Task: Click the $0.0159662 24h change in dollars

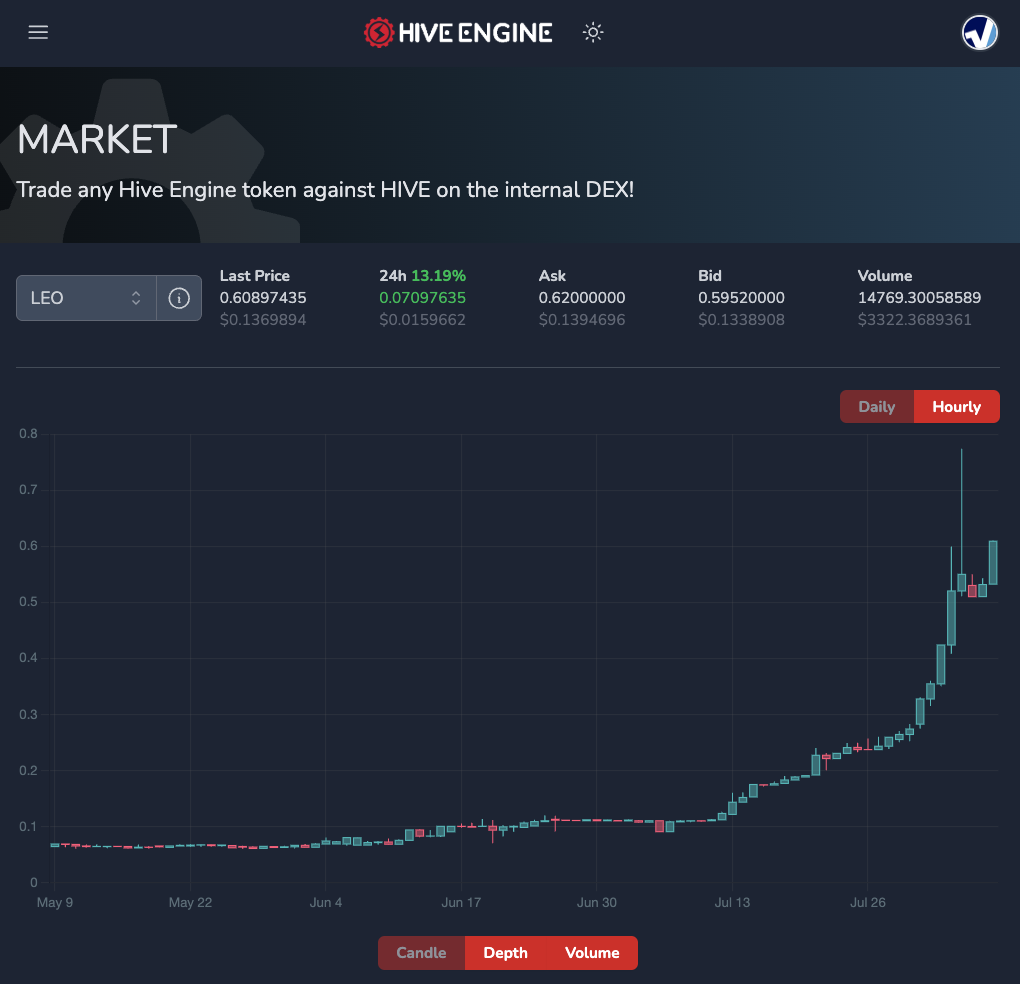Action: click(422, 320)
